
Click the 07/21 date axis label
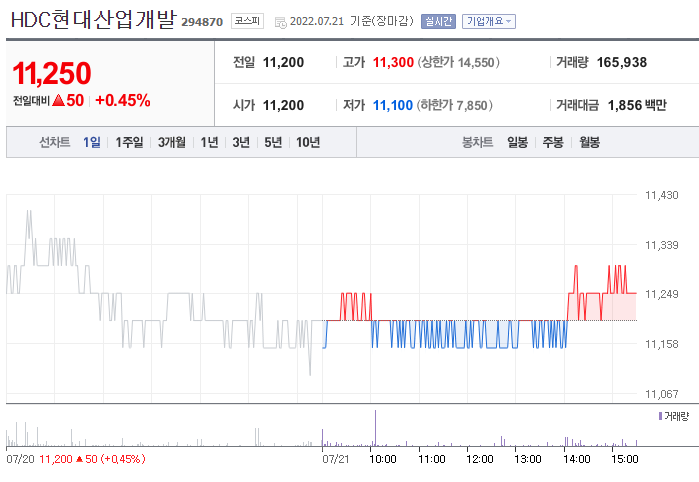336,459
